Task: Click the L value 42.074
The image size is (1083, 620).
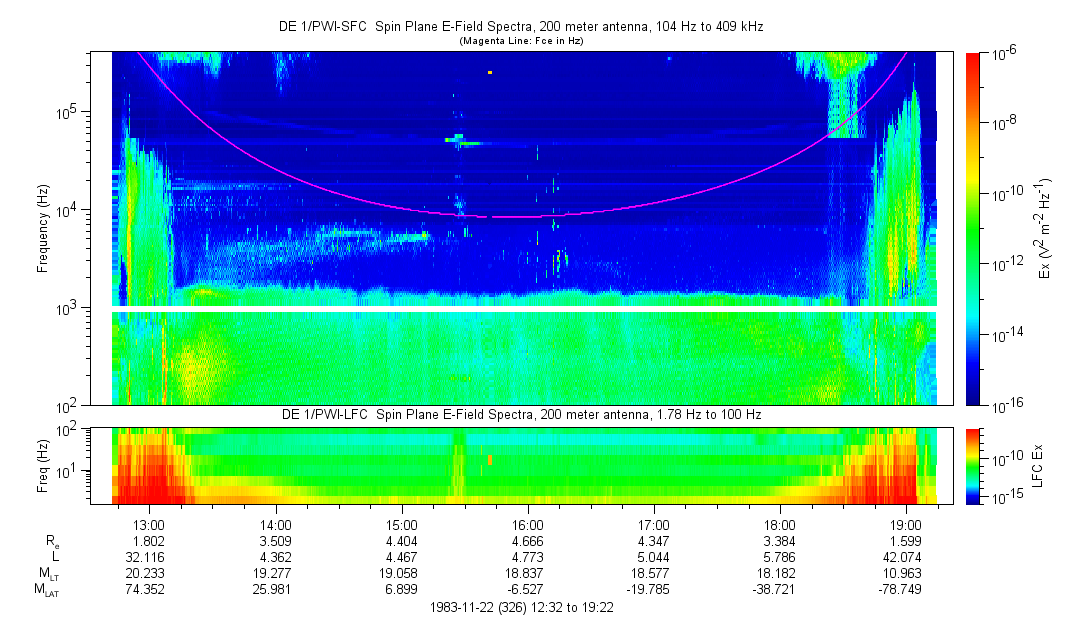Action: [x=905, y=557]
